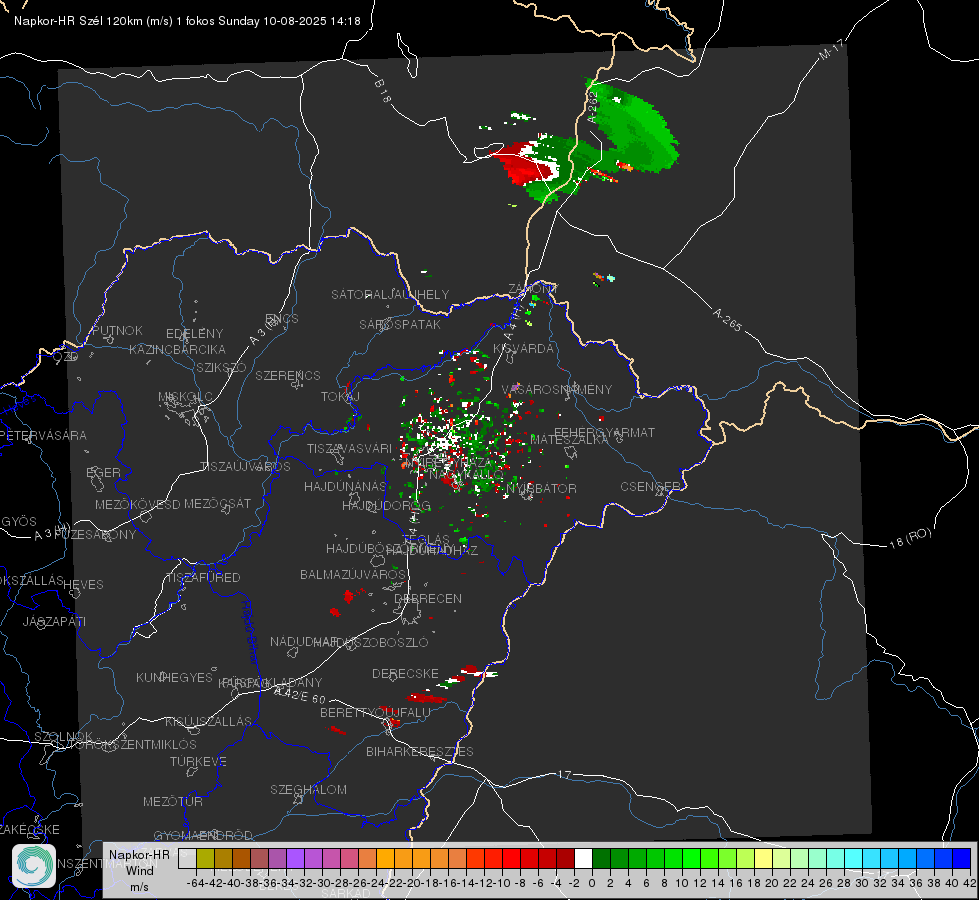Image resolution: width=979 pixels, height=900 pixels.
Task: Click the TOKAJ city label
Action: (340, 397)
